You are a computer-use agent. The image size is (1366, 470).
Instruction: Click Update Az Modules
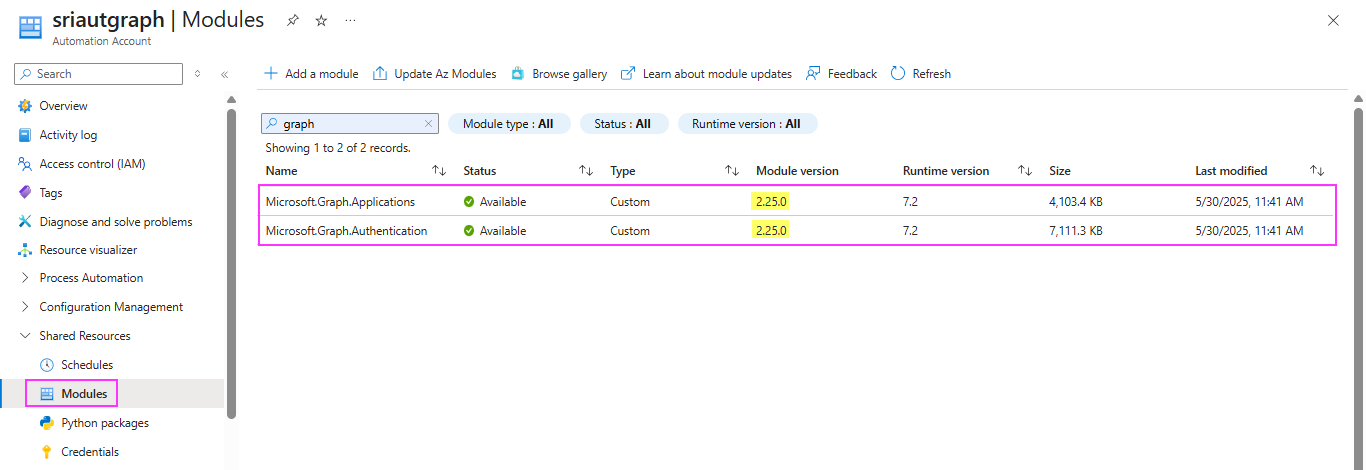pos(434,74)
